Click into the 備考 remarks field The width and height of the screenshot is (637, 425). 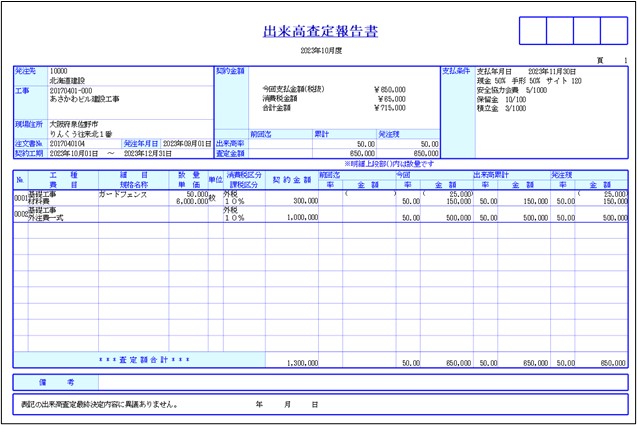click(x=360, y=381)
